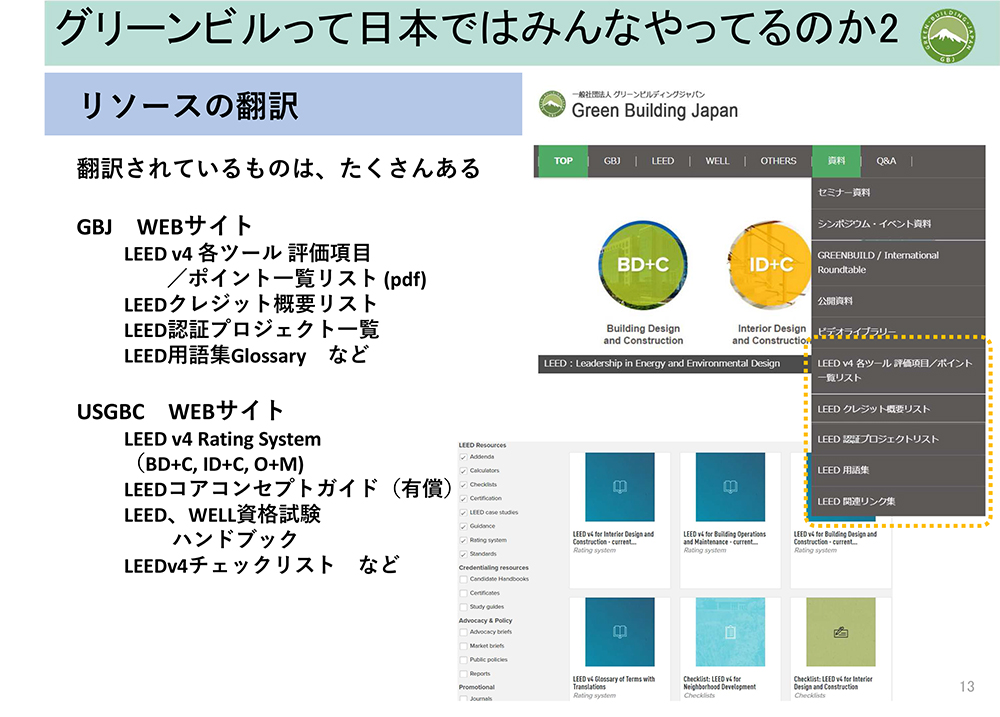Enable the Reports checkbox
Viewport: 1000px width, 717px height.
(464, 674)
